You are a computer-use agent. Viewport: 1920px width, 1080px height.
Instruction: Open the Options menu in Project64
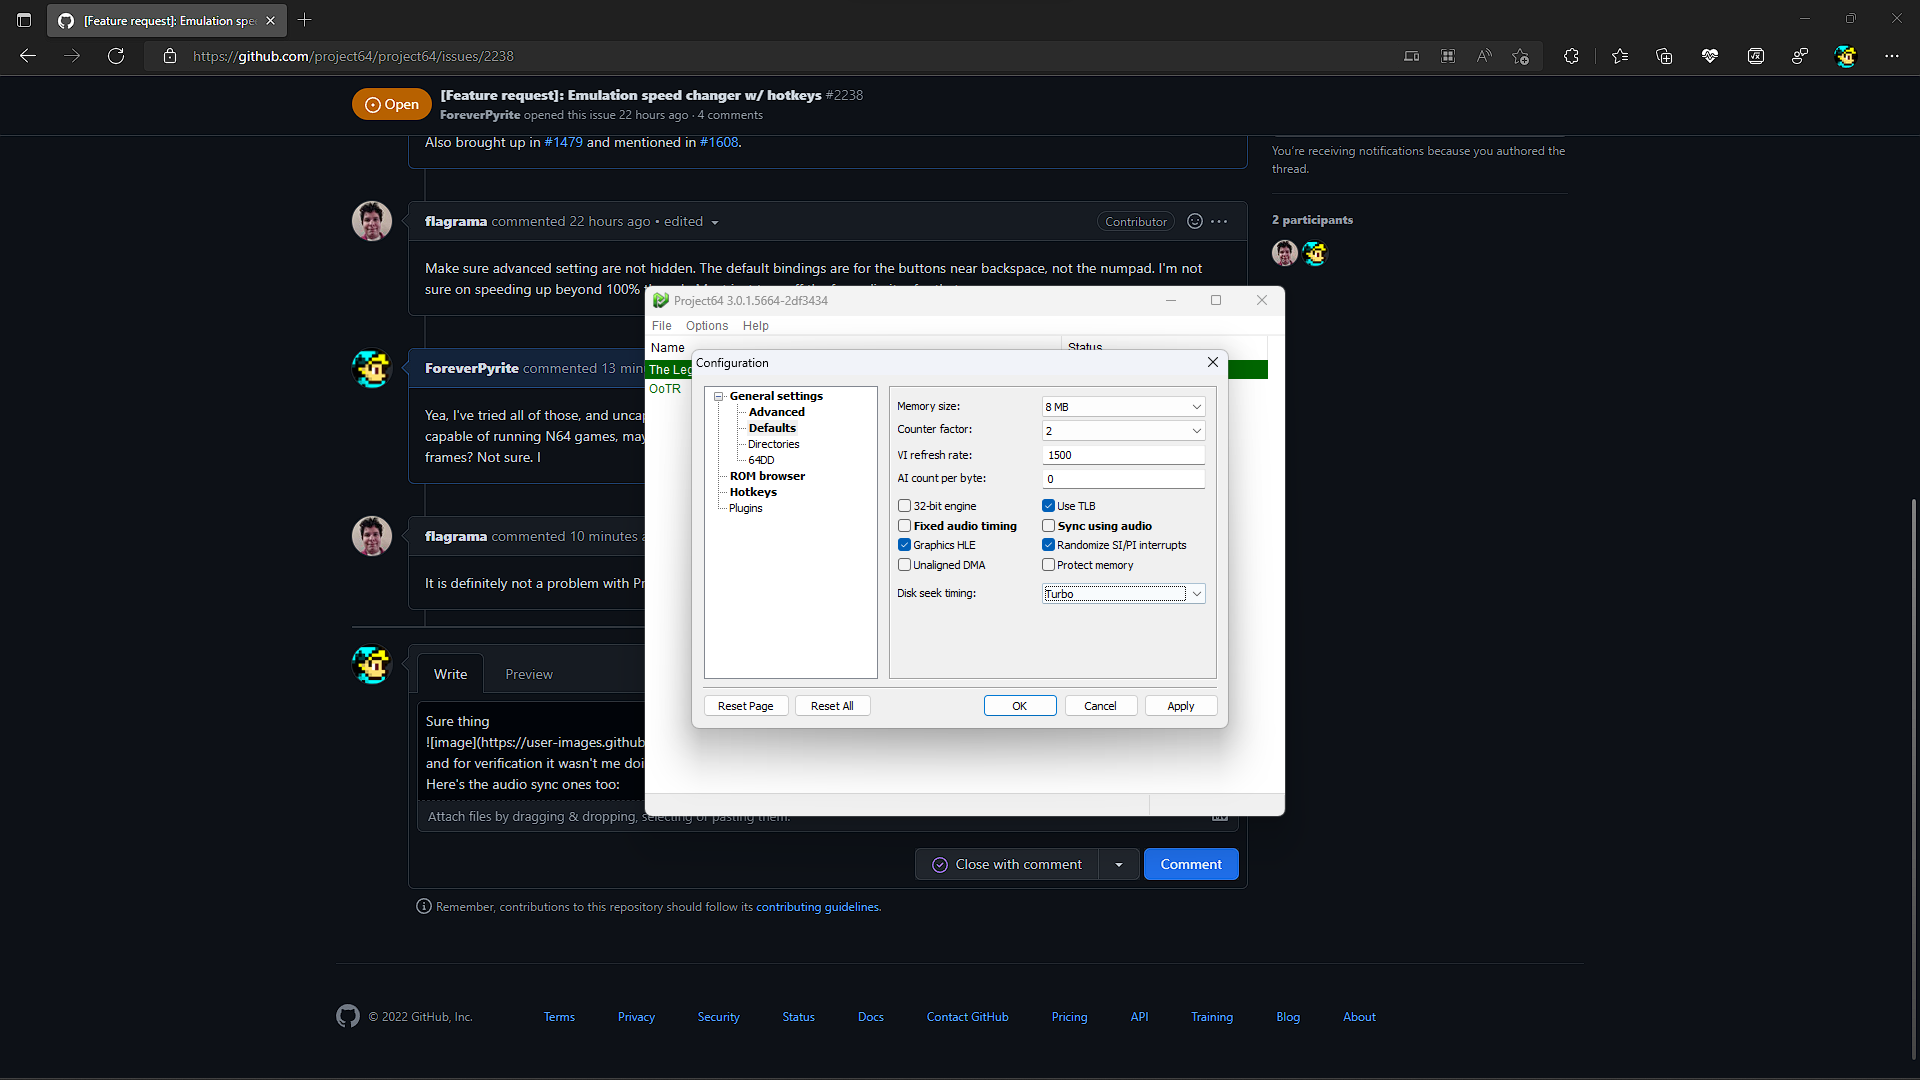pyautogui.click(x=706, y=325)
